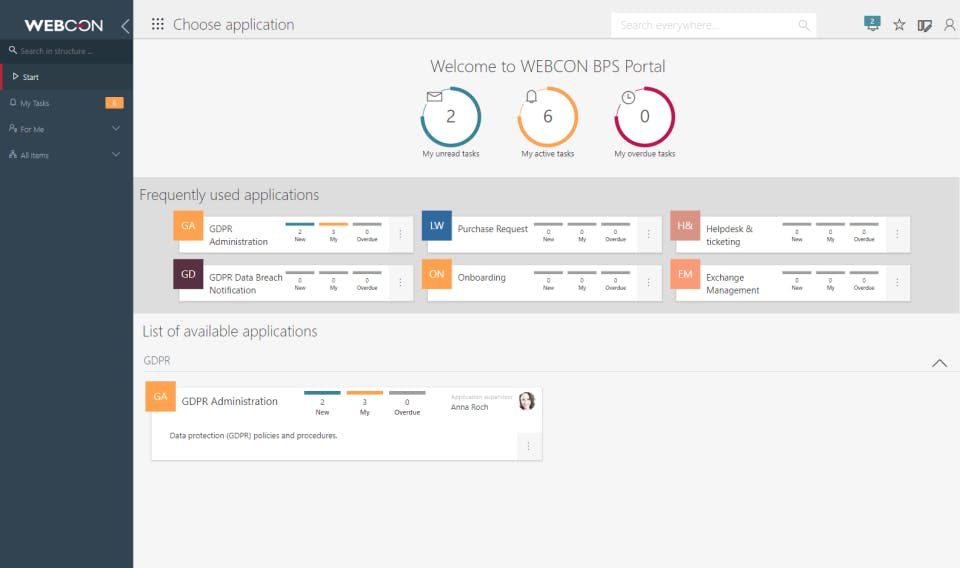This screenshot has height=568, width=960.
Task: Collapse the sidebar with the arrow icon
Action: [125, 26]
